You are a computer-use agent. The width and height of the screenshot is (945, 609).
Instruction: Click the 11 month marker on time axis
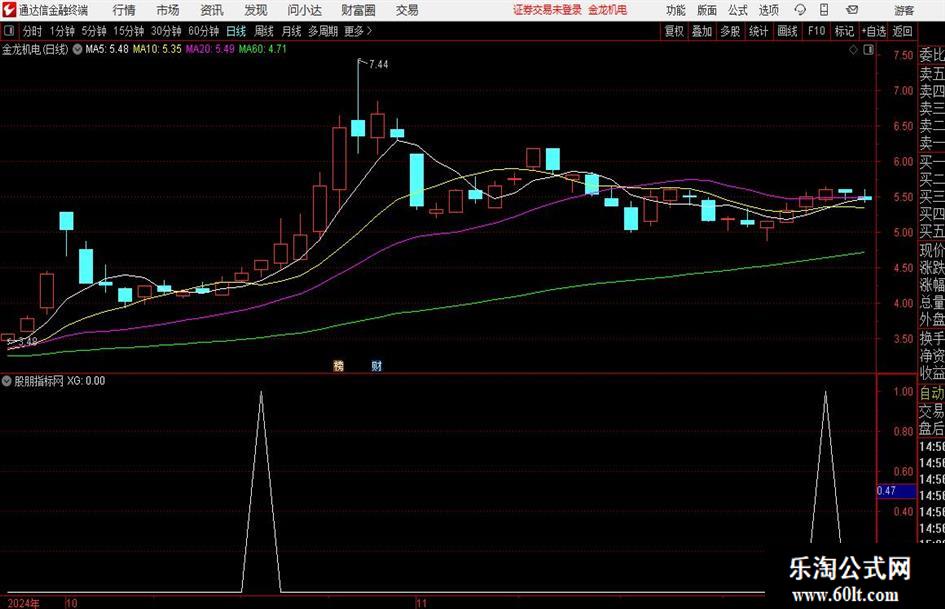click(x=421, y=603)
